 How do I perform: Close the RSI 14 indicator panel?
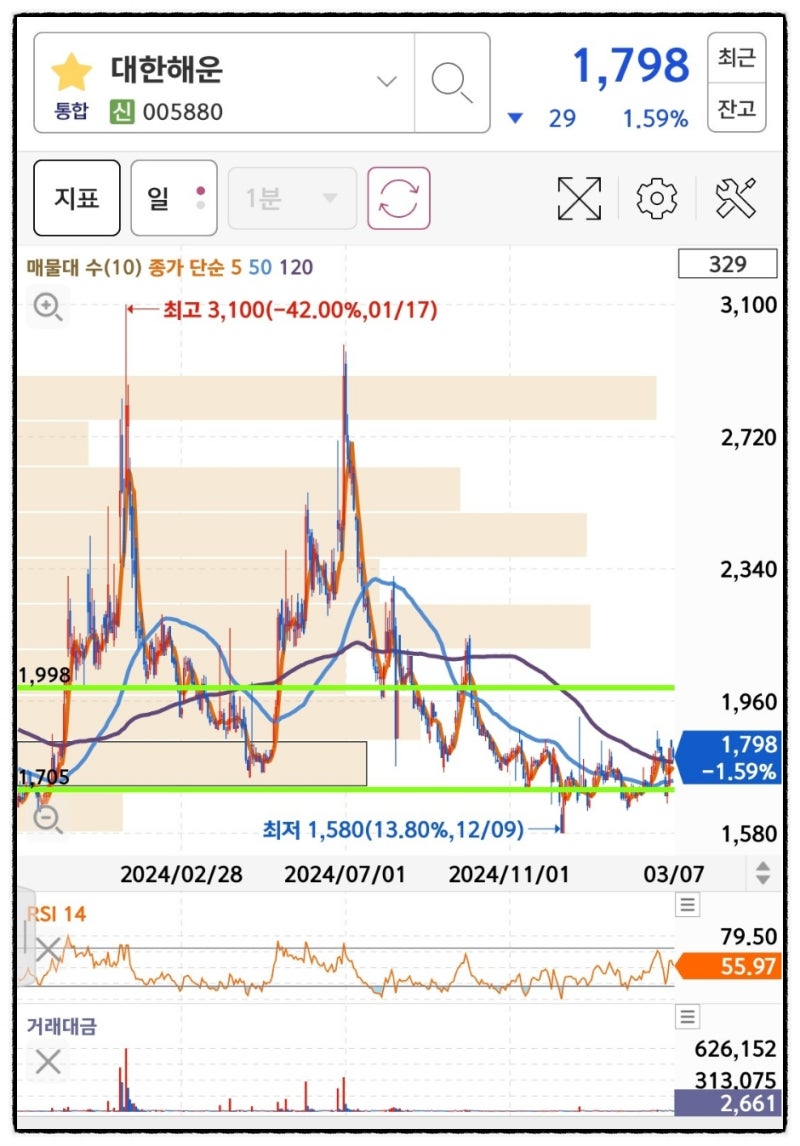click(48, 949)
